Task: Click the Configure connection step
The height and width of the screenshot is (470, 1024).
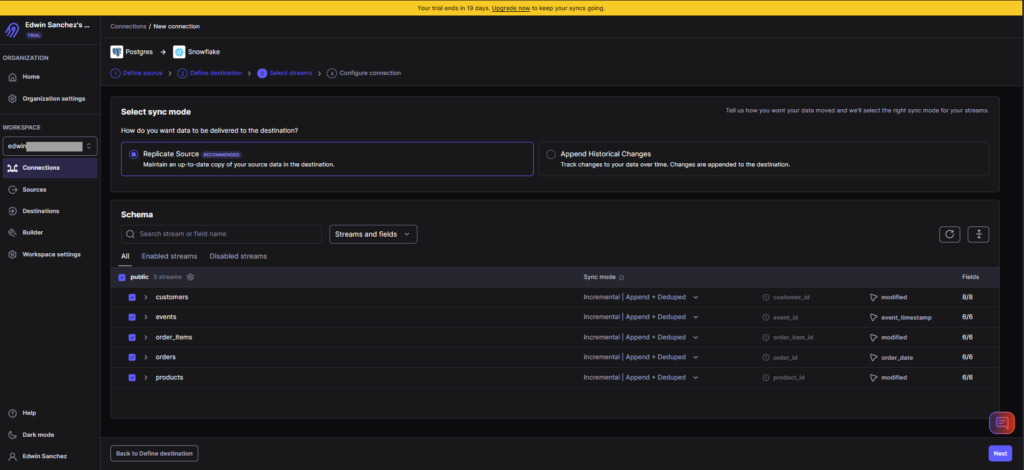Action: tap(364, 73)
